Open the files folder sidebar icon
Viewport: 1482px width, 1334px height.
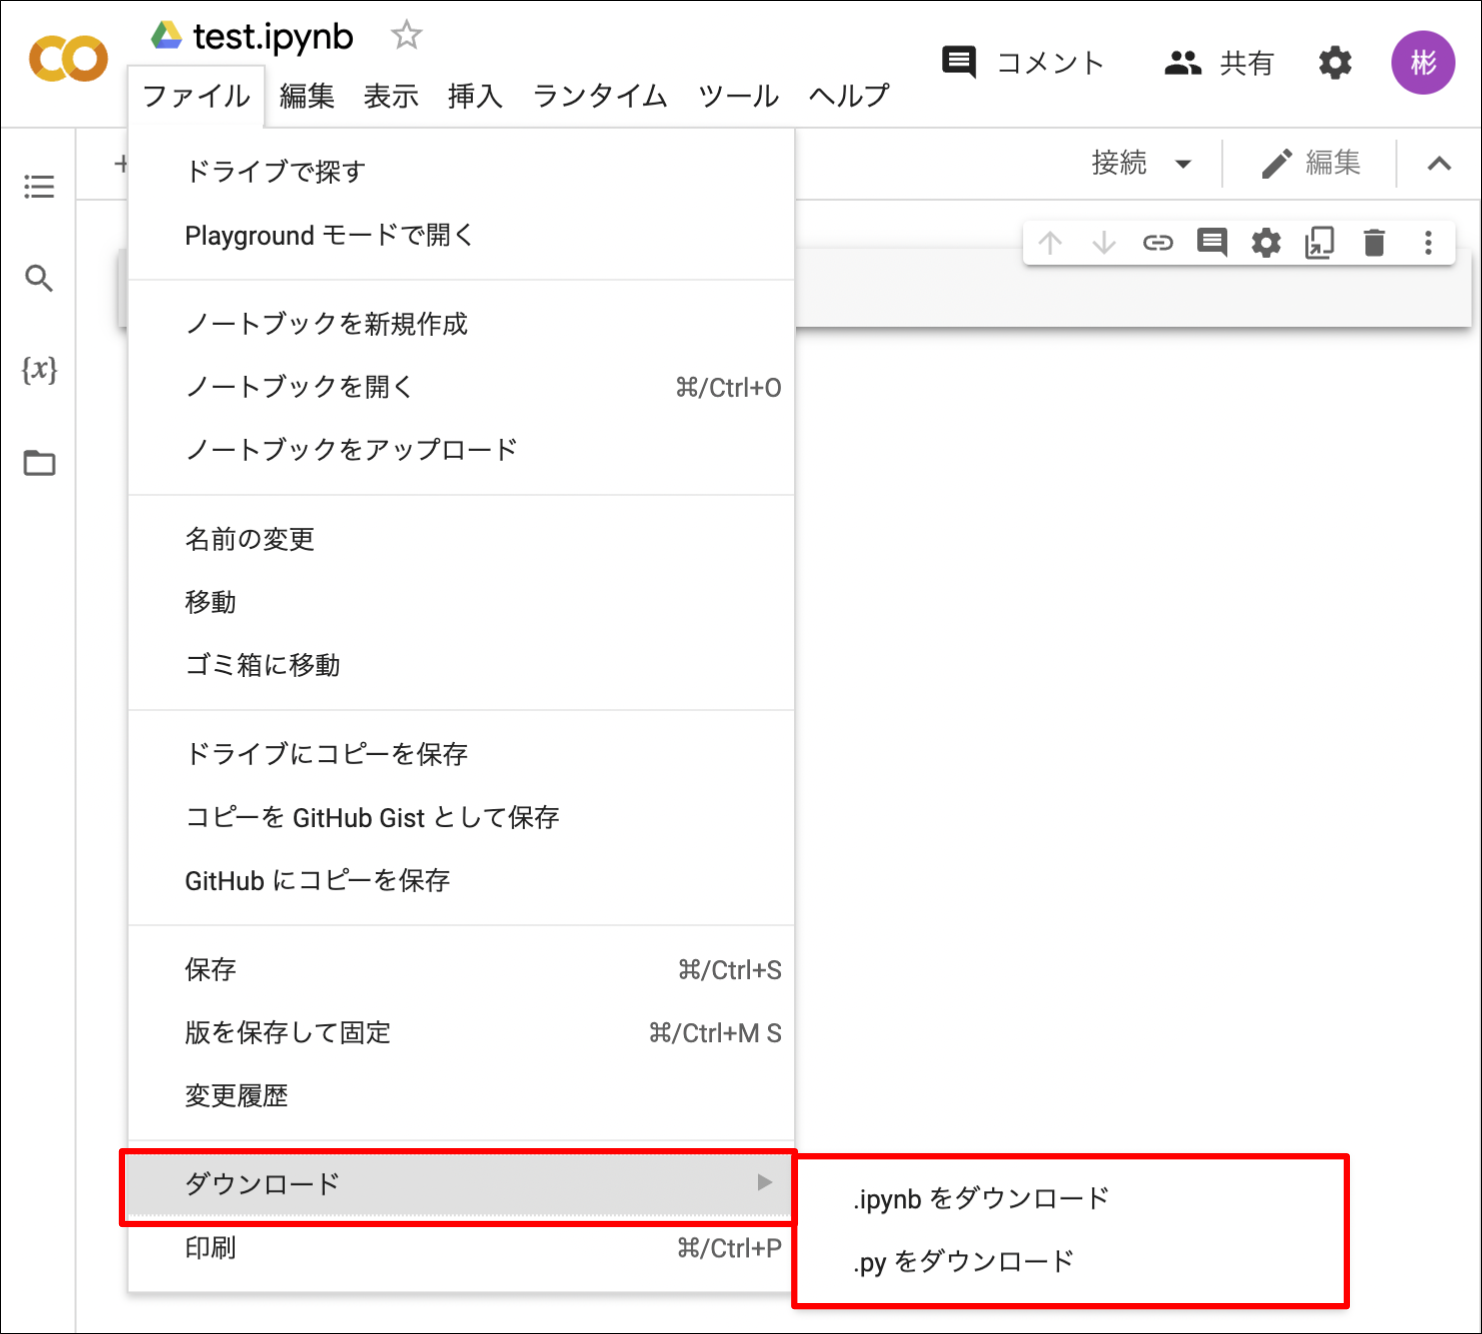click(x=39, y=463)
